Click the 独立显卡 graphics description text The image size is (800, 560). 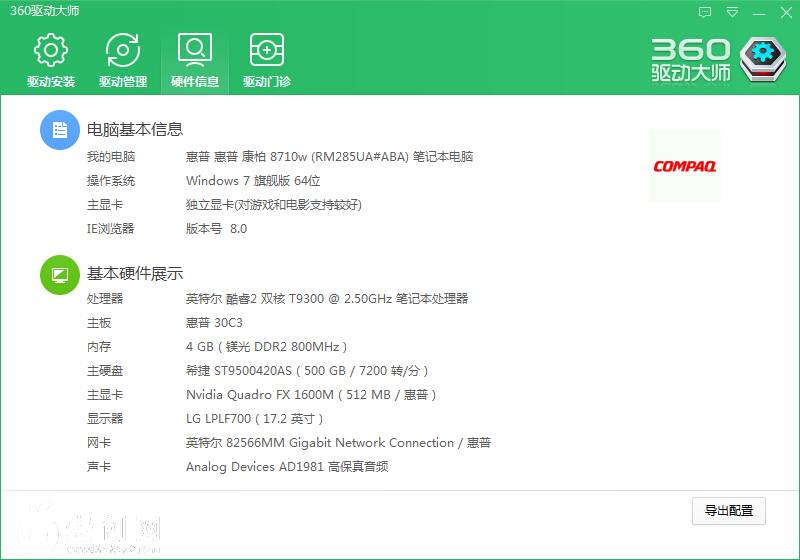coord(273,205)
